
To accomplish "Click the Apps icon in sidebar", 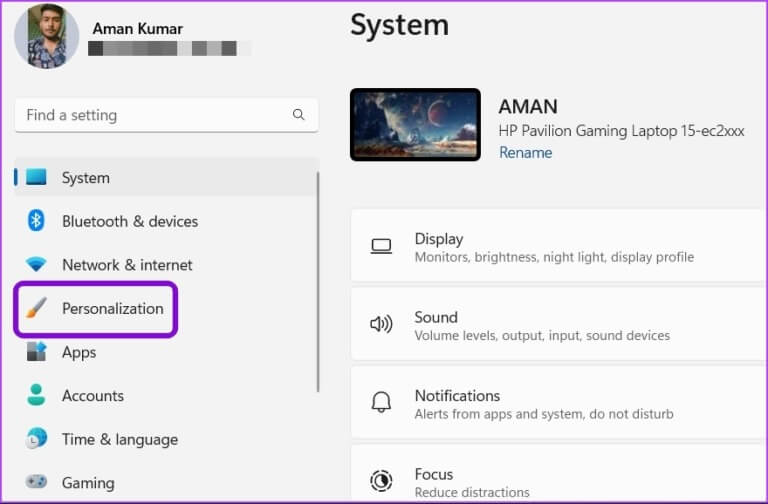I will click(36, 351).
